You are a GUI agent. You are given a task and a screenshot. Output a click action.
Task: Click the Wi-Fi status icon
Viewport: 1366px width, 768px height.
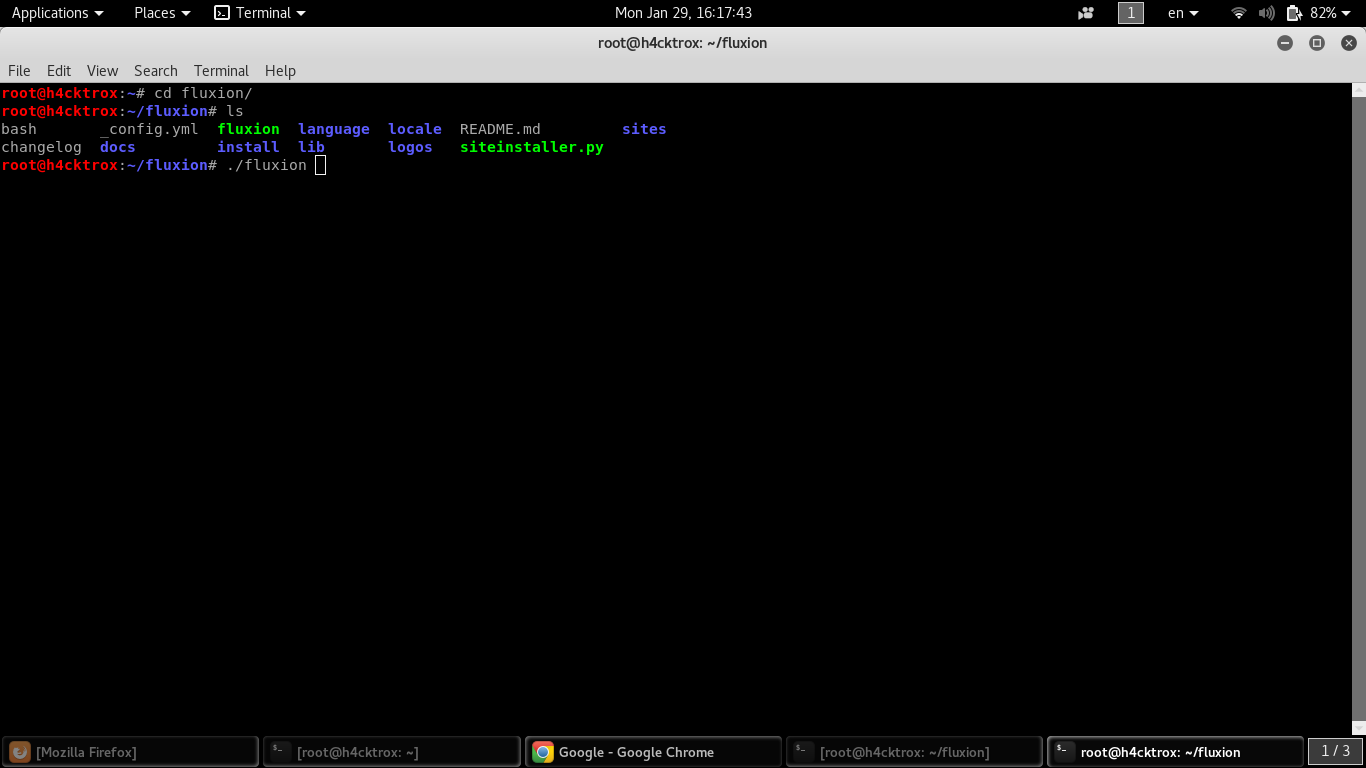[x=1239, y=13]
